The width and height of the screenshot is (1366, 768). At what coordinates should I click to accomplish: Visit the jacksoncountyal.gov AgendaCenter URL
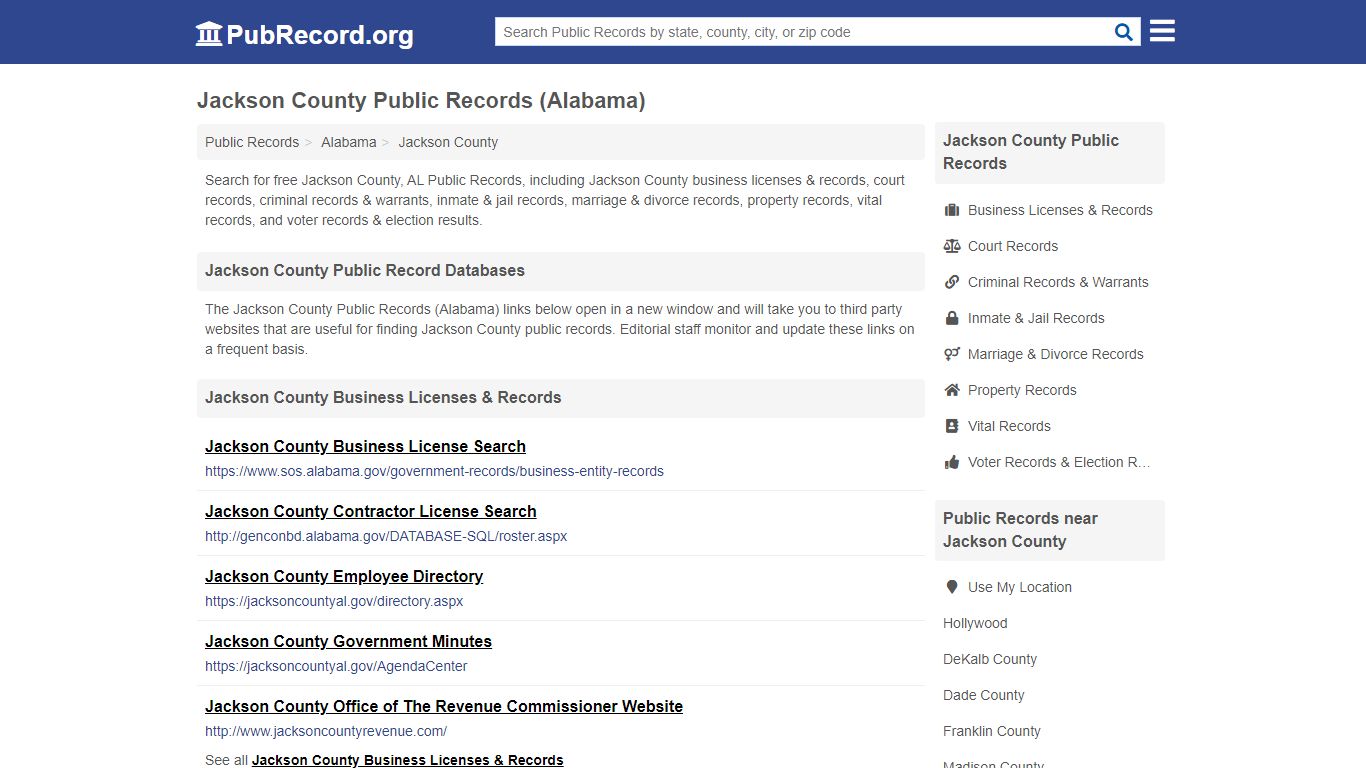point(336,666)
